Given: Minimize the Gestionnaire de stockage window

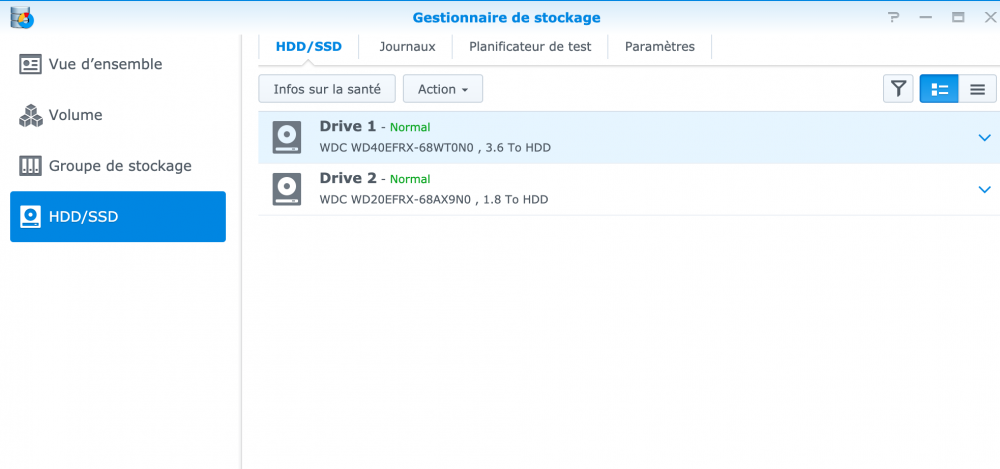Looking at the screenshot, I should 926,17.
